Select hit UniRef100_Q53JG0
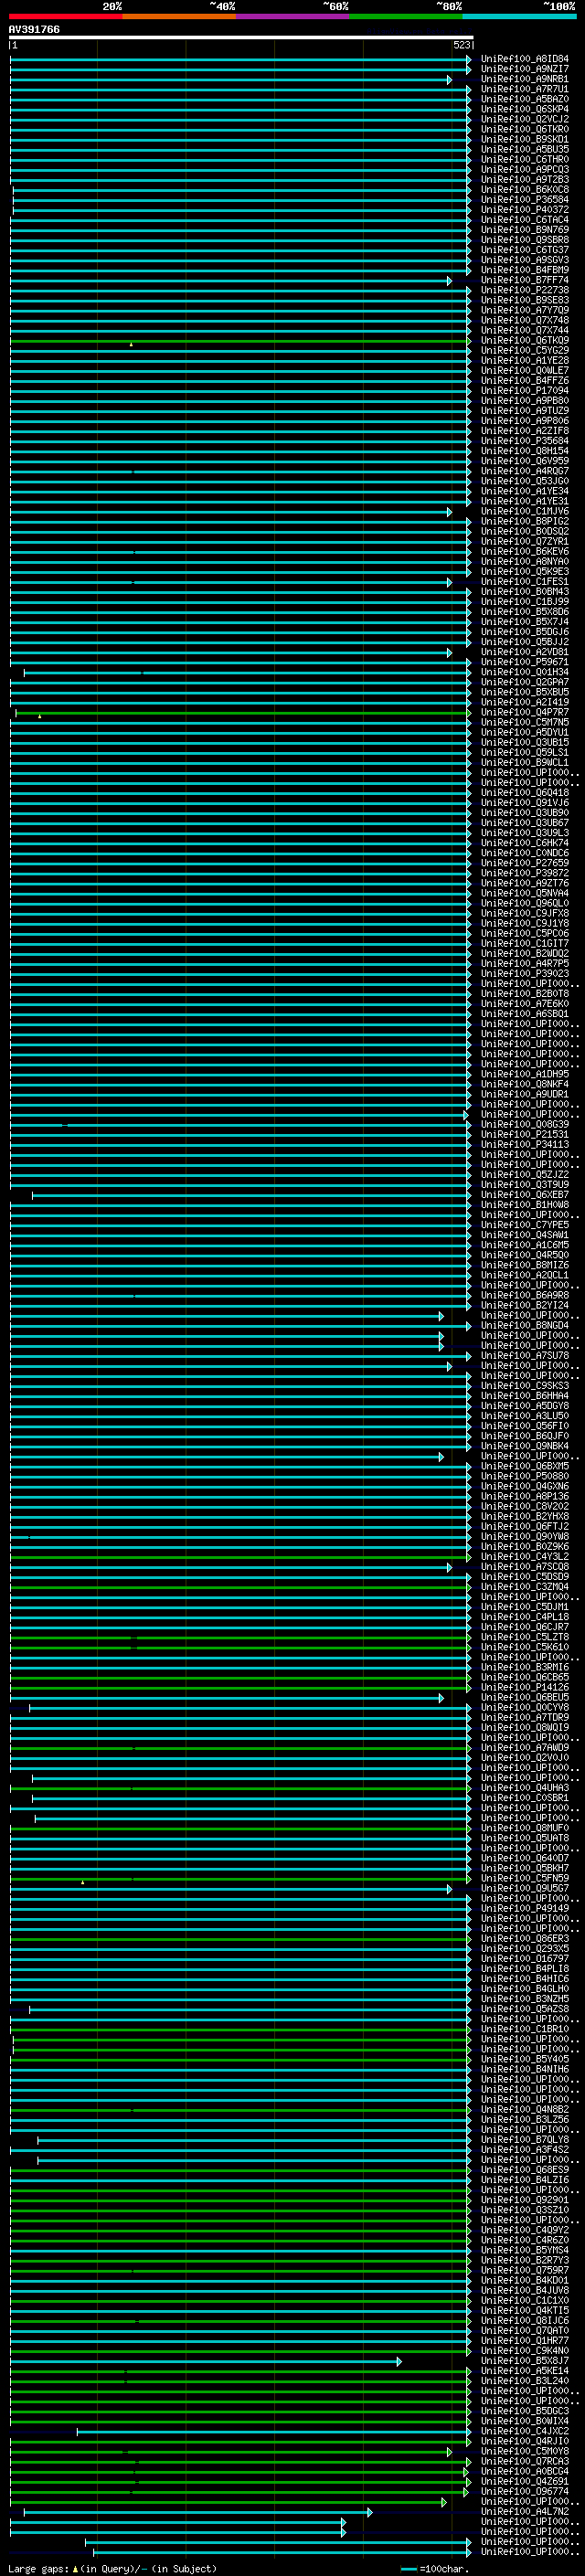 click(524, 481)
